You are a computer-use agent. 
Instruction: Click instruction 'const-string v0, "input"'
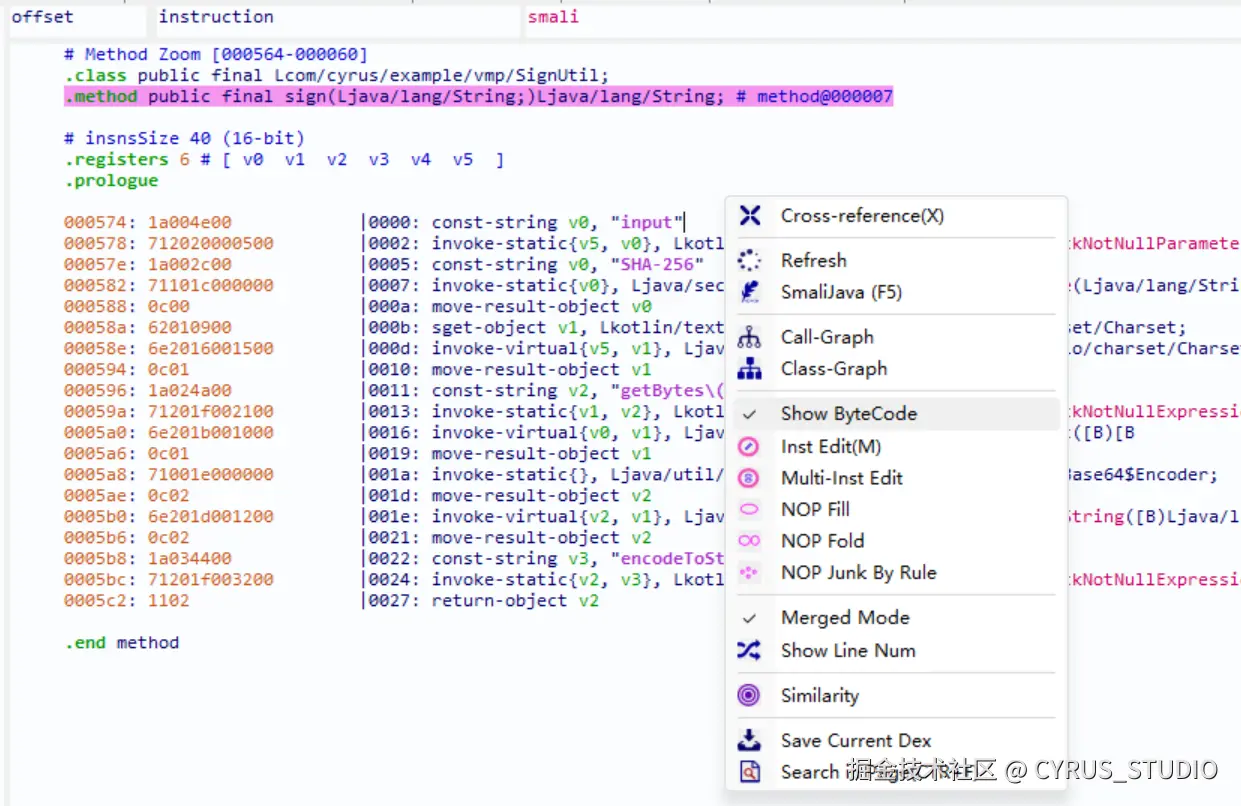tap(557, 222)
